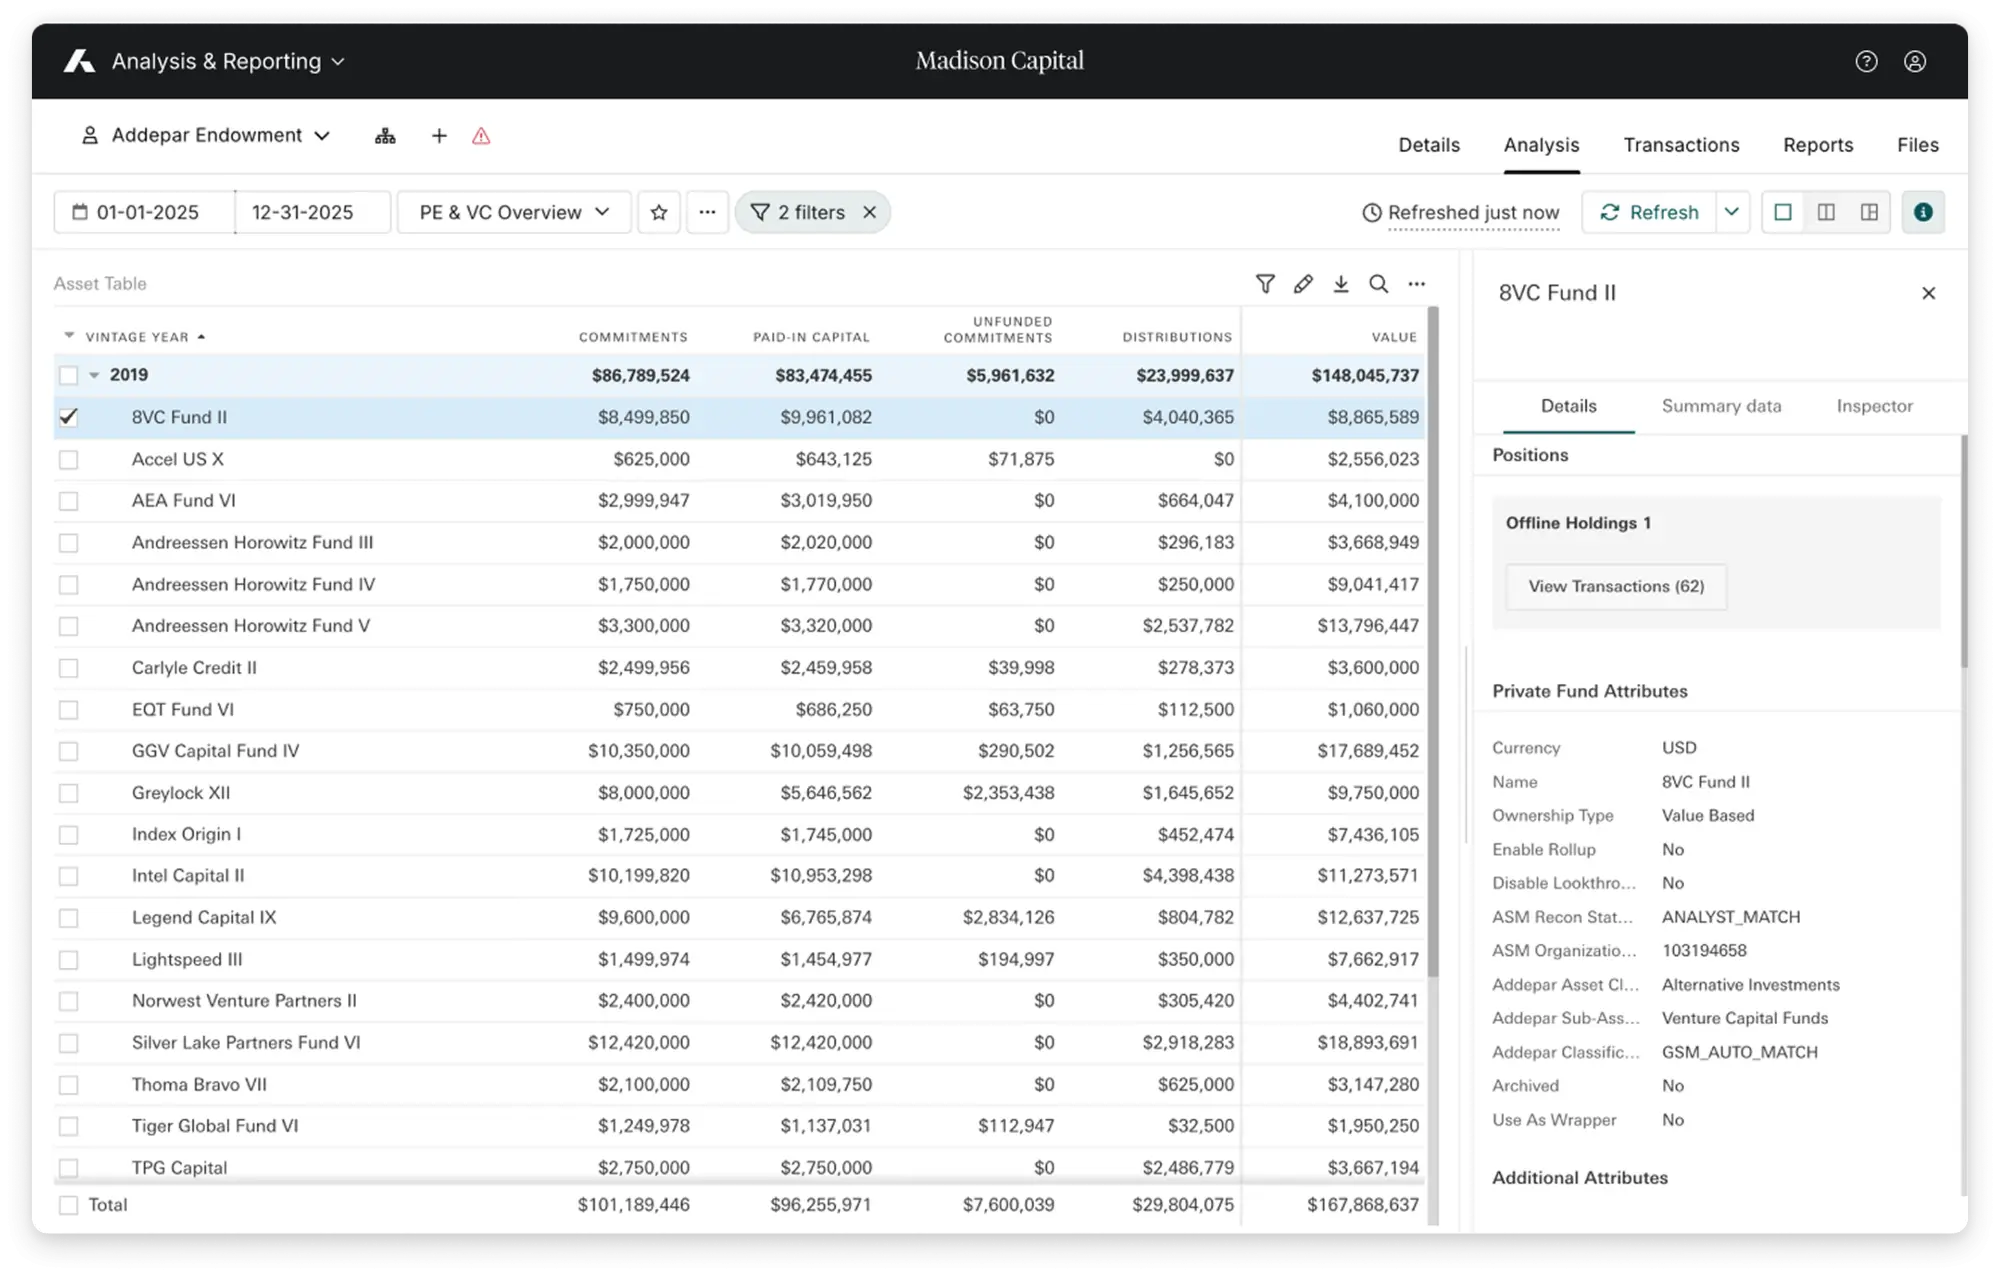
Task: Click the person icon beside Addepar Endowment
Action: pos(90,135)
